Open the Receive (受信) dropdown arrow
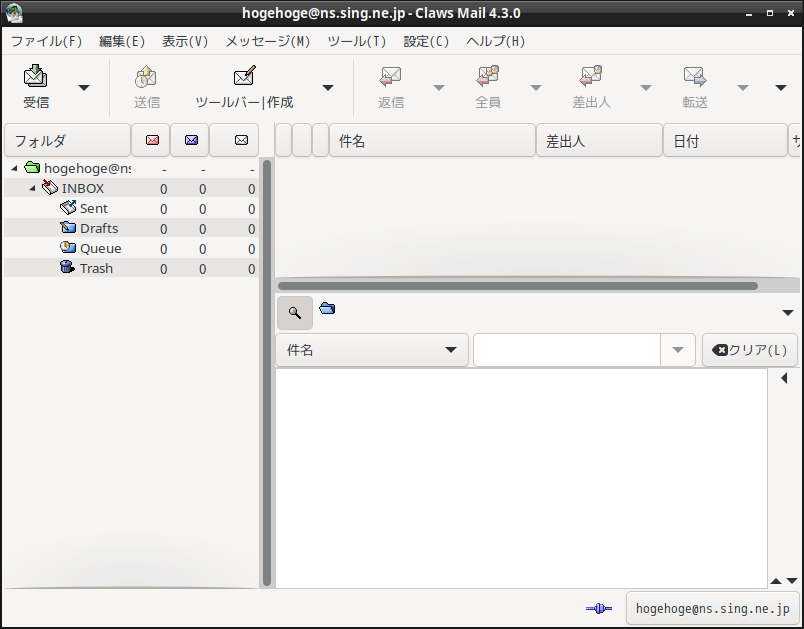 (x=84, y=88)
